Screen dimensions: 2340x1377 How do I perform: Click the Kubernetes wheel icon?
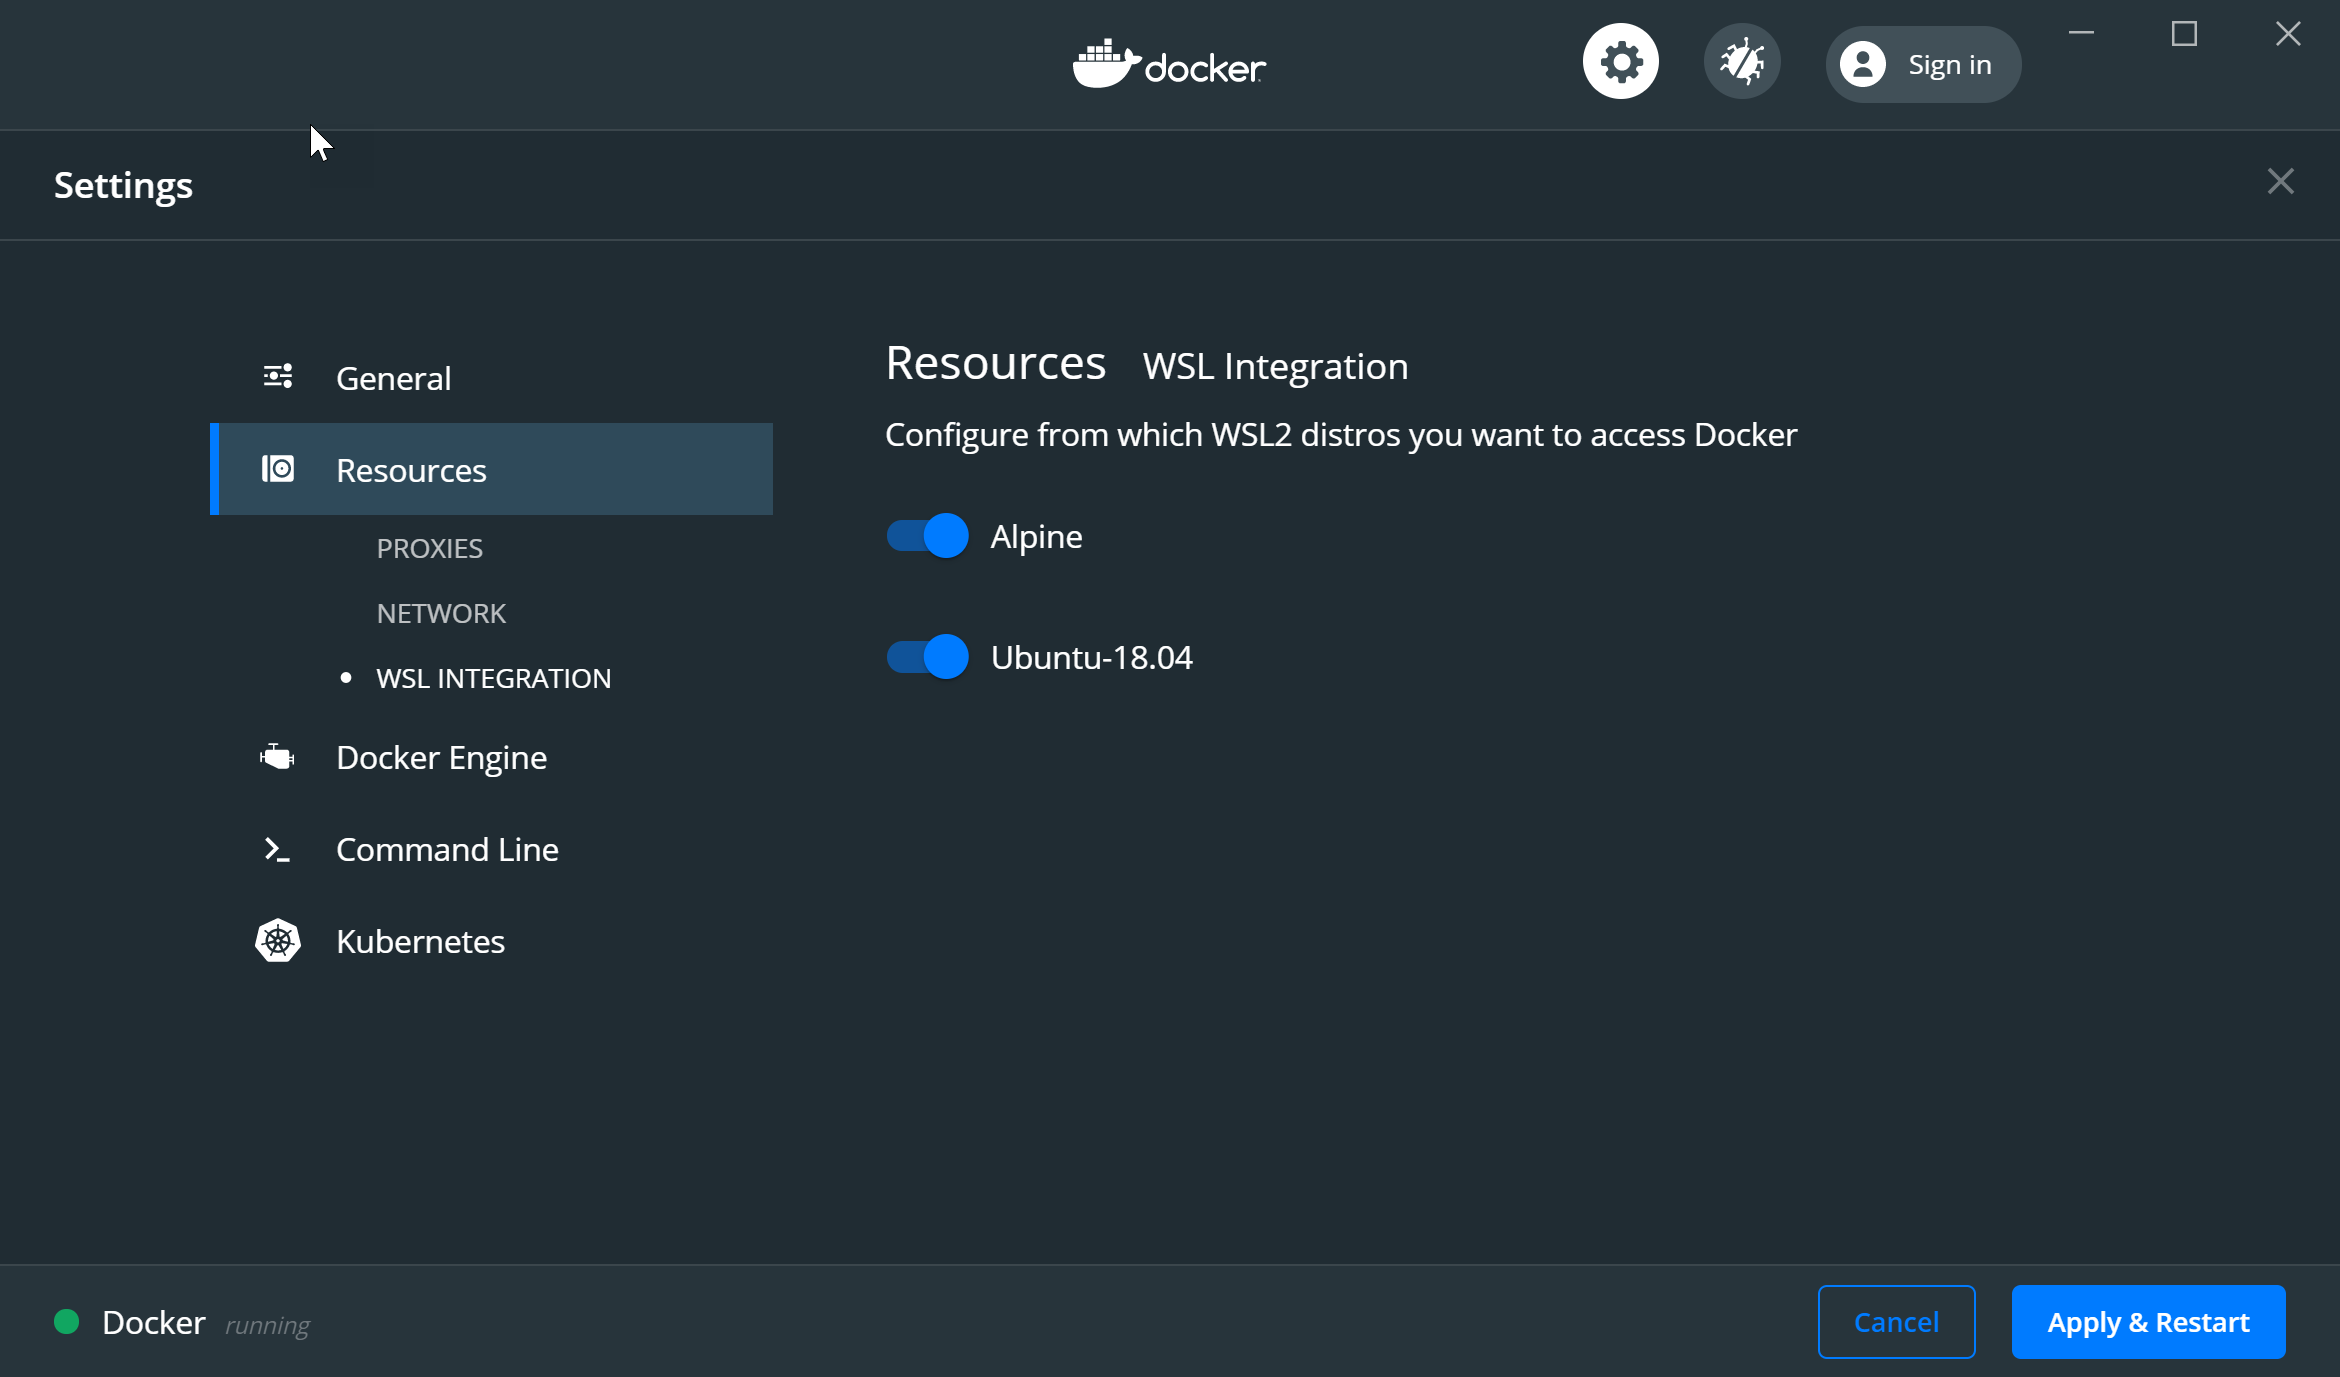(278, 941)
